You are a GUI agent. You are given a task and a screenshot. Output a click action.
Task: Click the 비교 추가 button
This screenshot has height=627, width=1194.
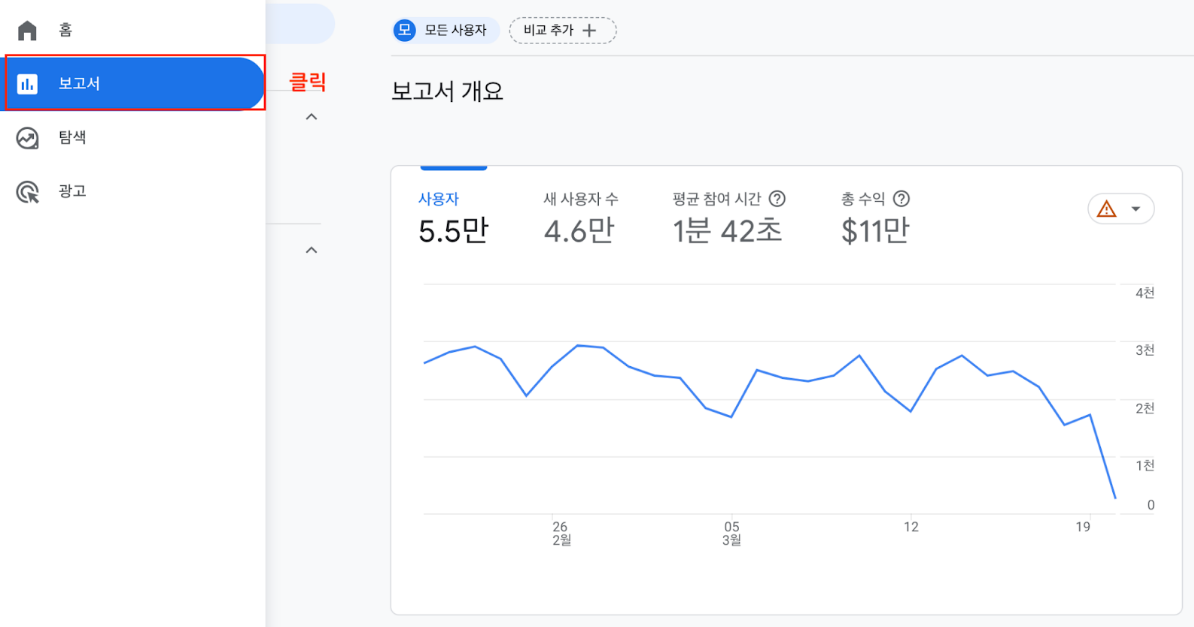tap(563, 30)
